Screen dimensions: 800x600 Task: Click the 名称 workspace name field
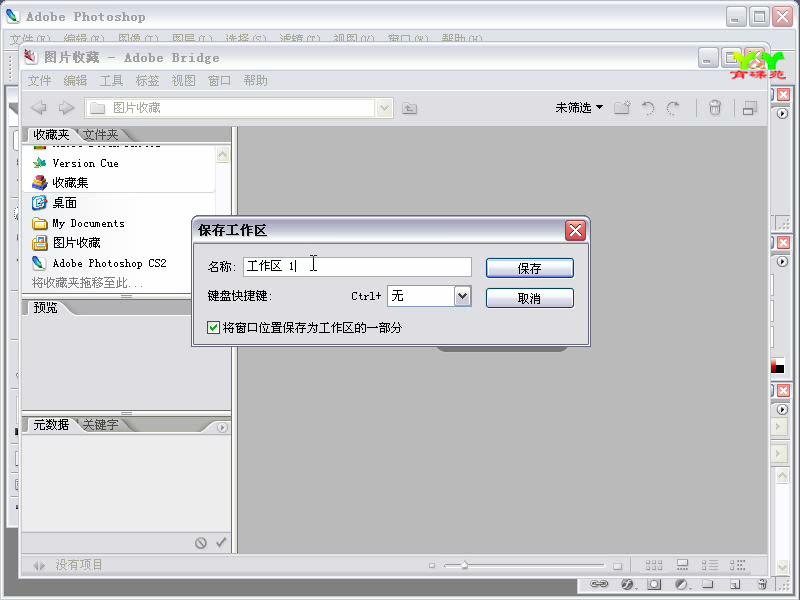tap(357, 267)
